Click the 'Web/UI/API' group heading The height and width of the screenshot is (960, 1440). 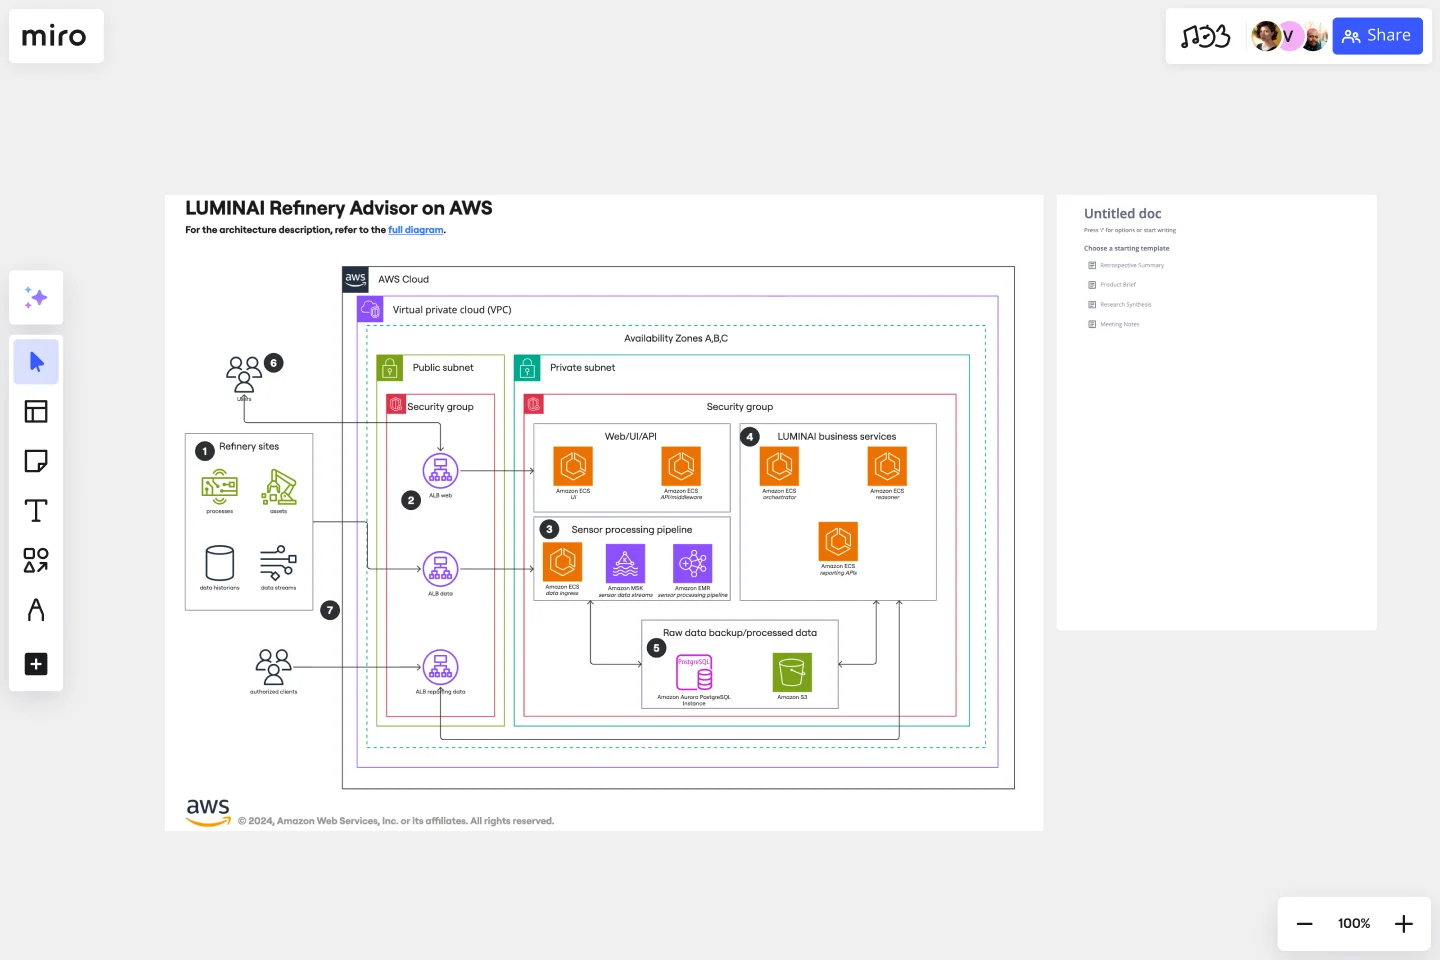631,437
